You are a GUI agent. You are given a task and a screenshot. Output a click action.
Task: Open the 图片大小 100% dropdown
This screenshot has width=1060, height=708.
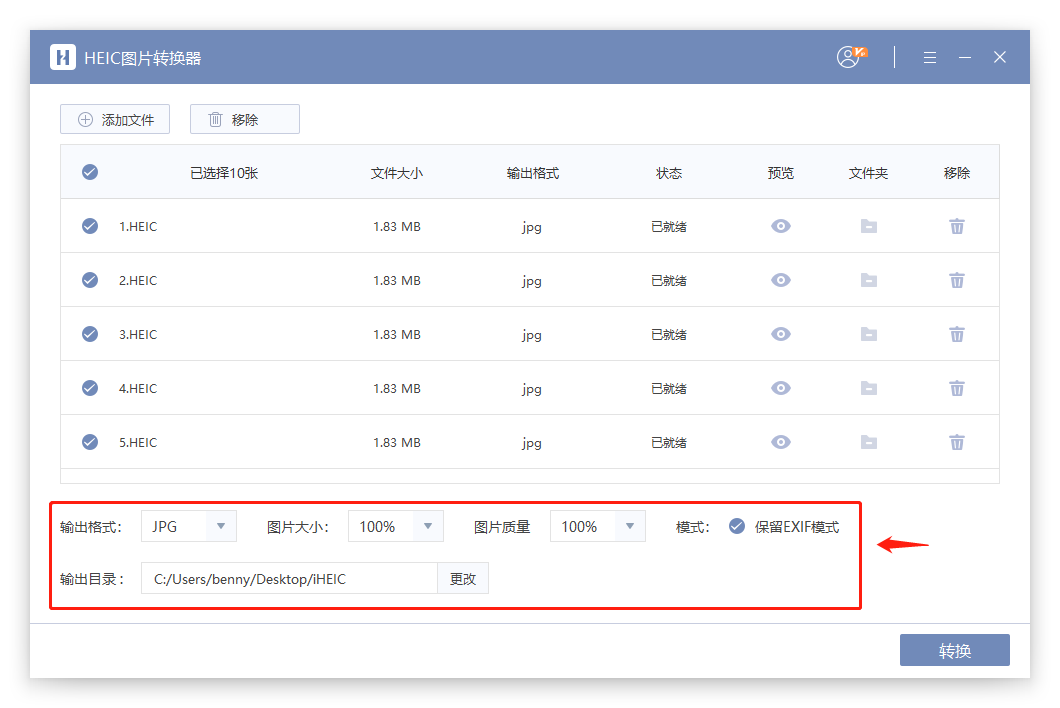pos(395,526)
